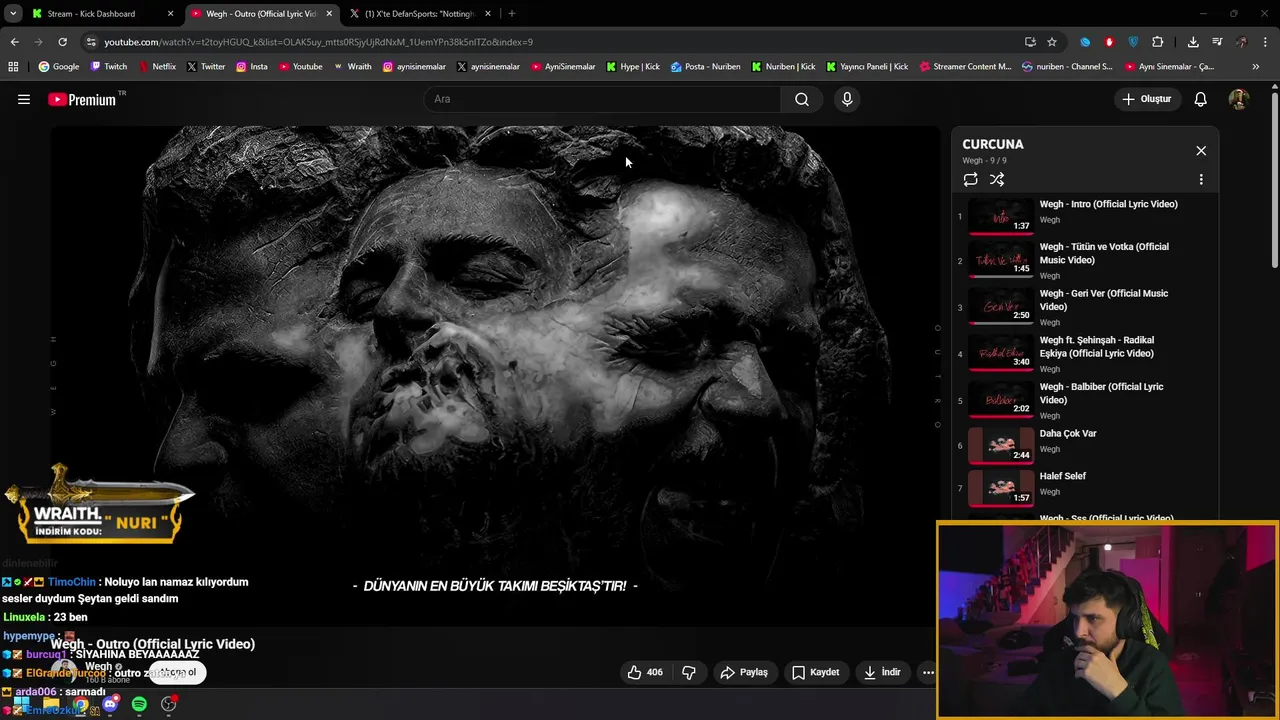
Task: Click the CURCUNA playlist title
Action: 993,144
